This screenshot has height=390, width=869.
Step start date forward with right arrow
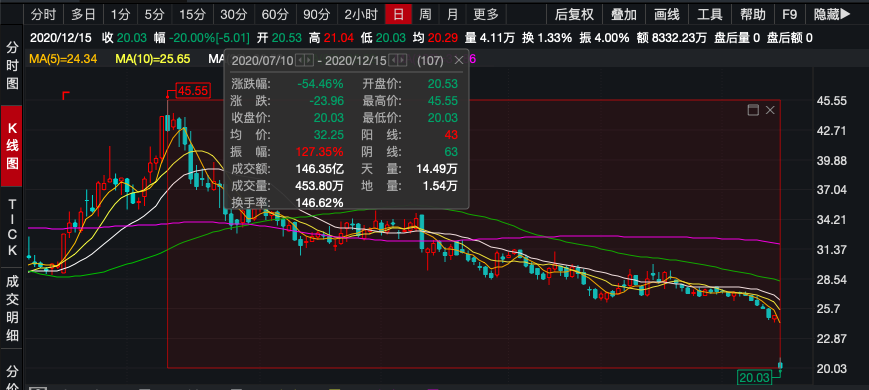point(309,60)
